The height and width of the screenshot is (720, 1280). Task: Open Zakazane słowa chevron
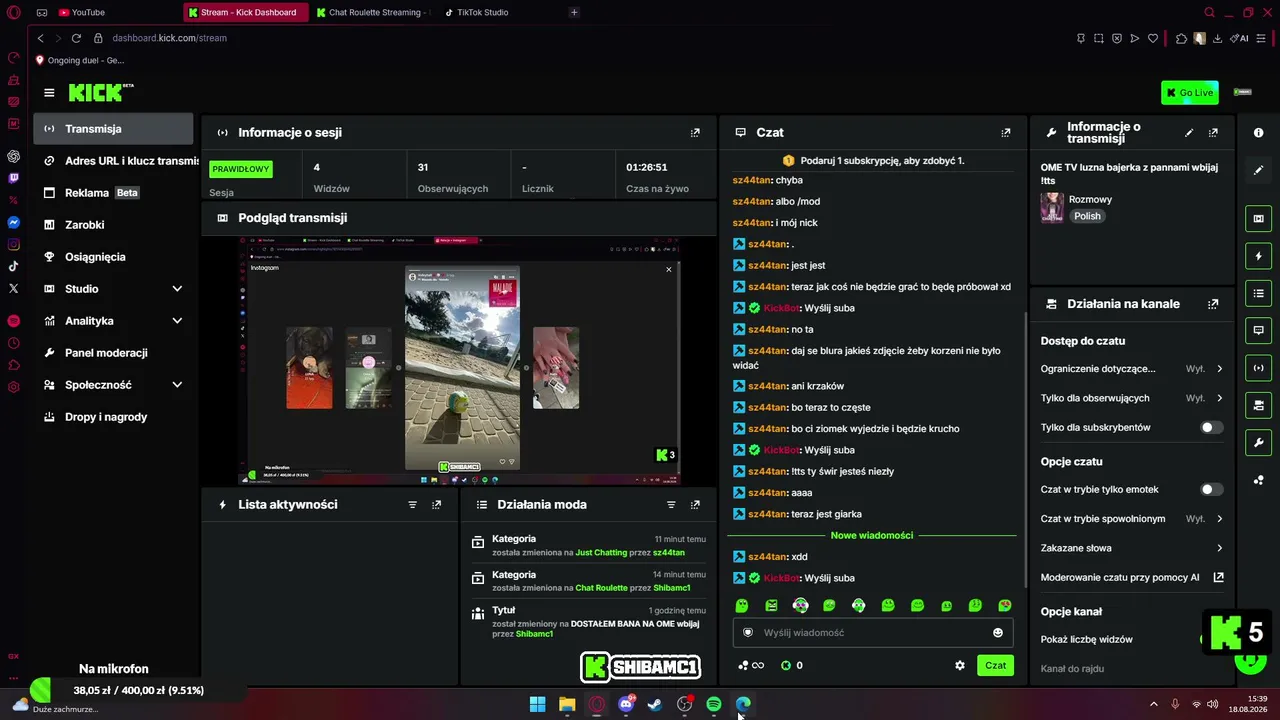1219,548
